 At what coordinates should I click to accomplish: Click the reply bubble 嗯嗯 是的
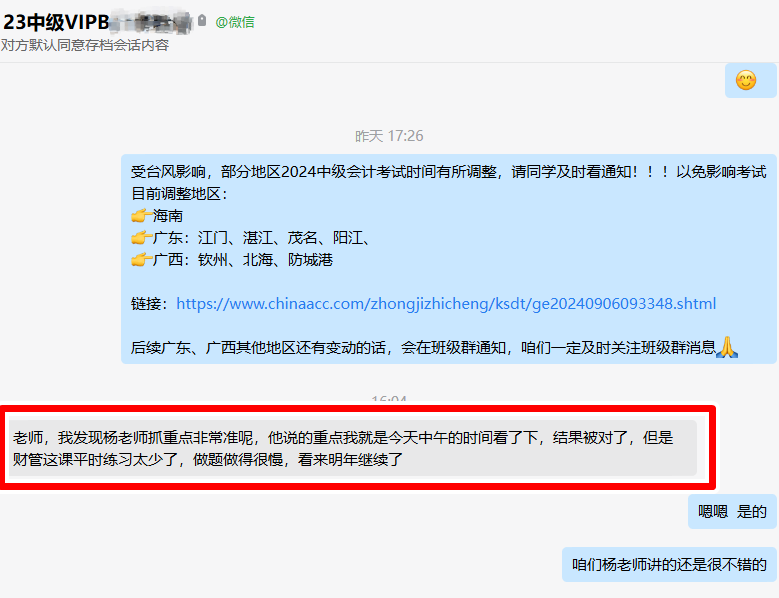[x=732, y=512]
